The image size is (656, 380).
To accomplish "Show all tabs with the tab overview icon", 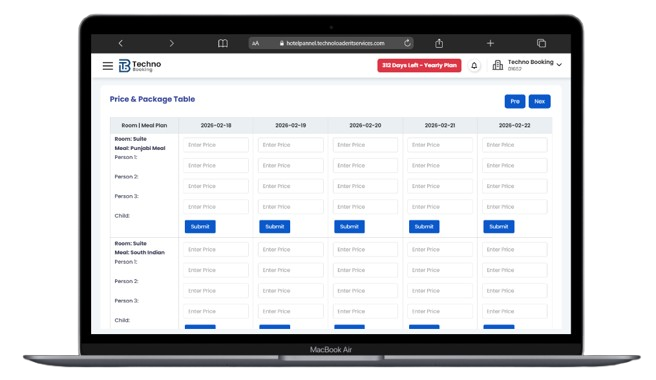I will point(541,43).
